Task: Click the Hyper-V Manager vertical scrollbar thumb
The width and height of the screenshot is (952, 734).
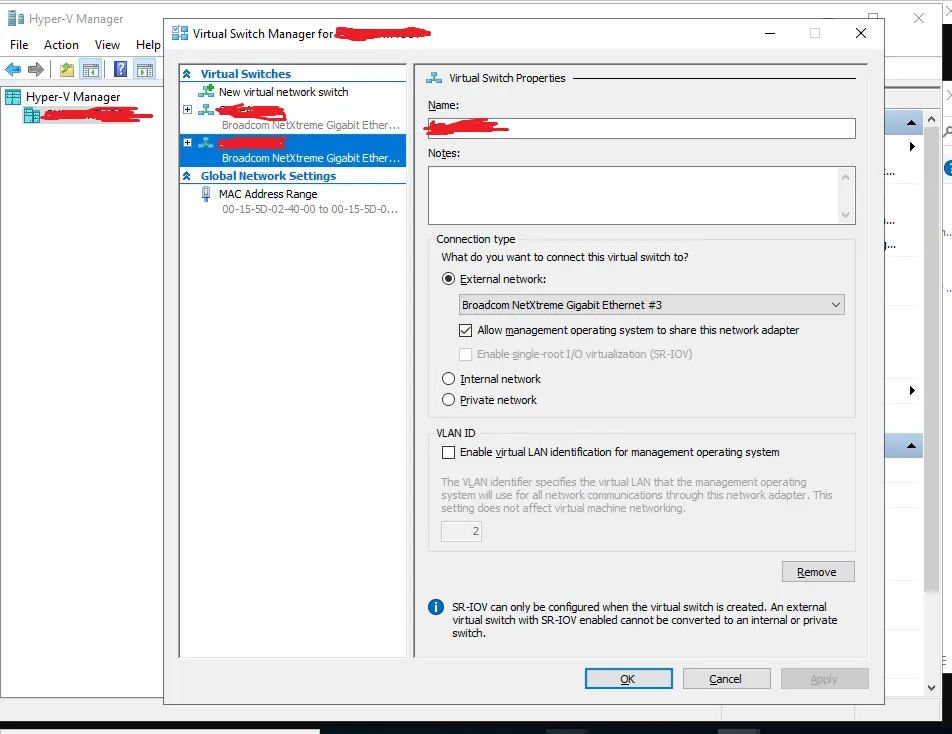Action: pyautogui.click(x=931, y=358)
